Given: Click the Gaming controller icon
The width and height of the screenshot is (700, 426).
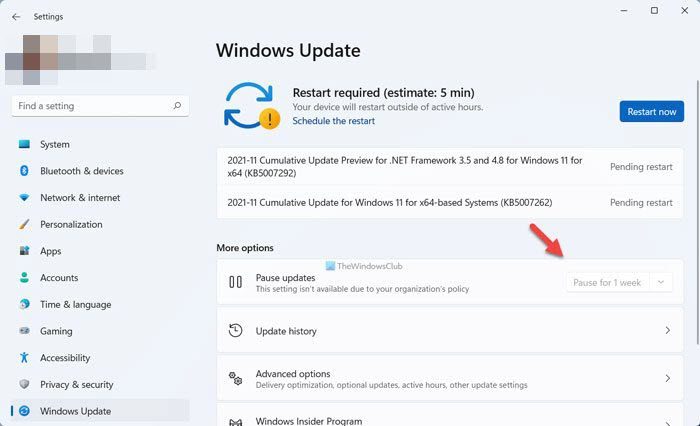Looking at the screenshot, I should [x=25, y=331].
